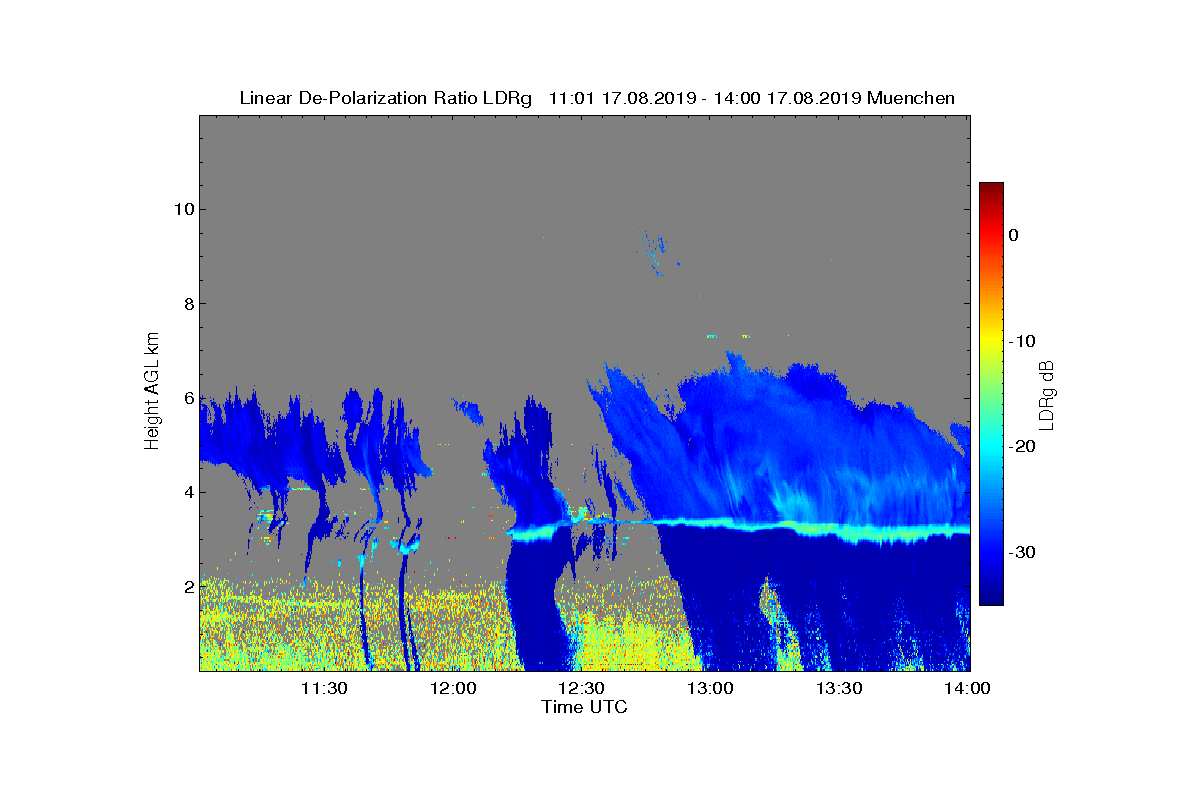Click the colorbar label 'LDRg dB'

pos(1048,394)
